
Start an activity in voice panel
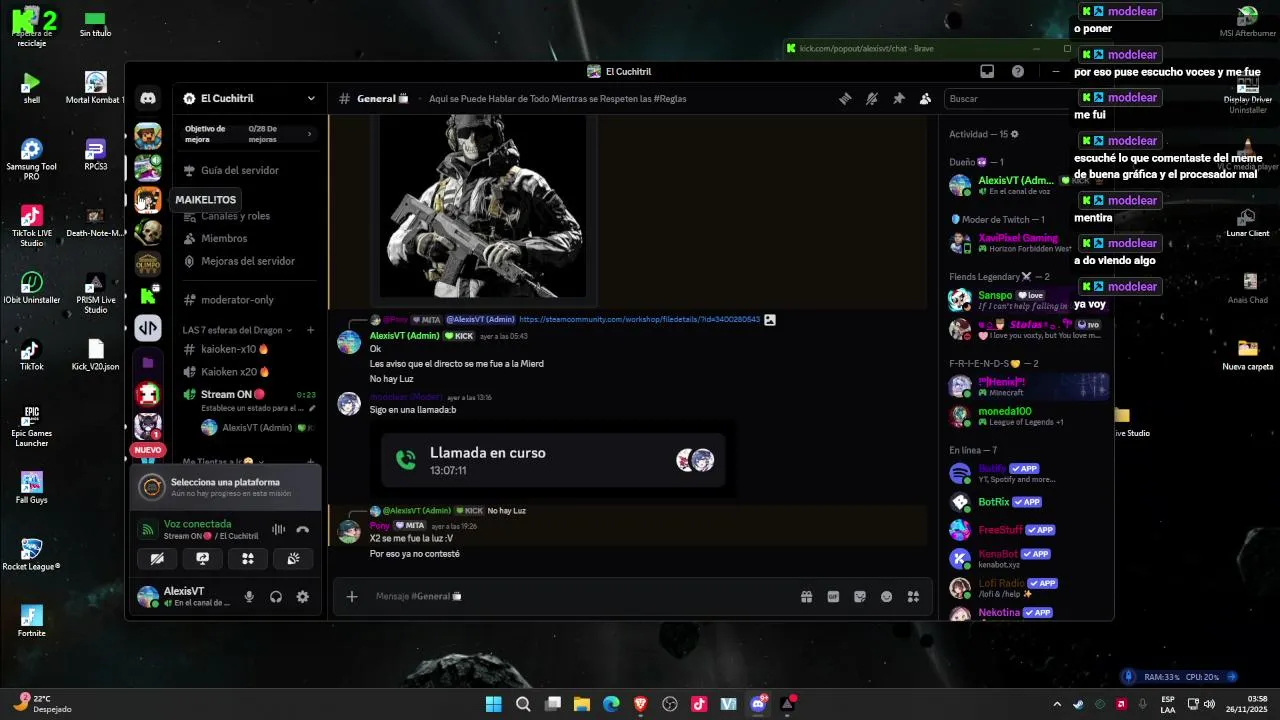(248, 559)
